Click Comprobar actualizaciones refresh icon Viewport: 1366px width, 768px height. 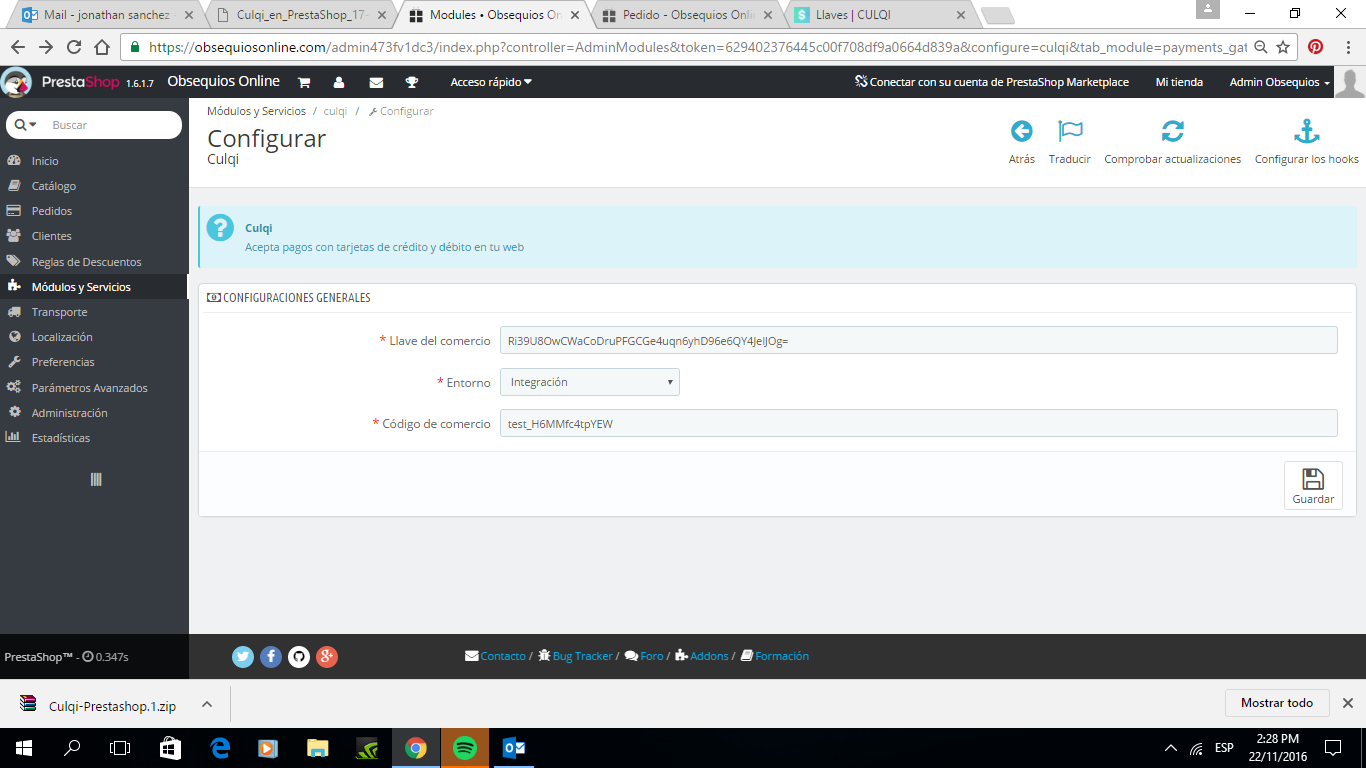click(x=1172, y=131)
